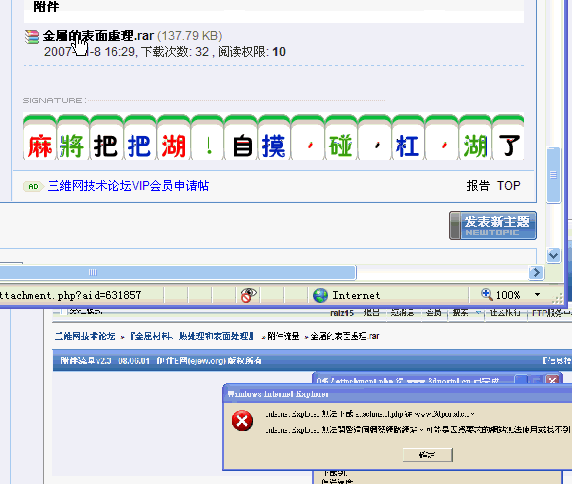Click the Windows Internet Explorer dialog title
The width and height of the screenshot is (572, 484).
coord(278,394)
